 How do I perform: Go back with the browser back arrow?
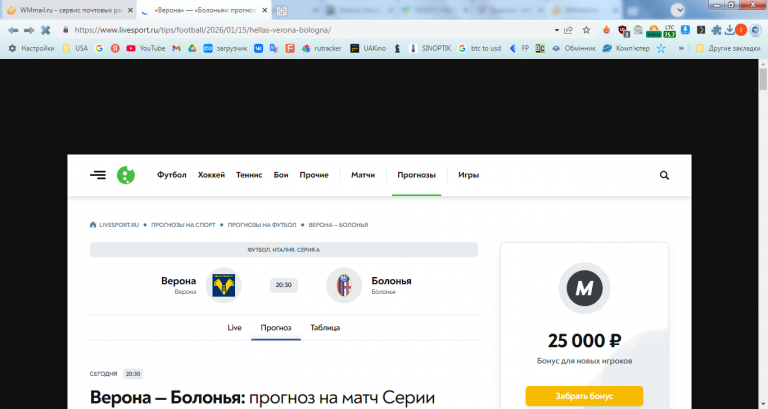coord(13,30)
